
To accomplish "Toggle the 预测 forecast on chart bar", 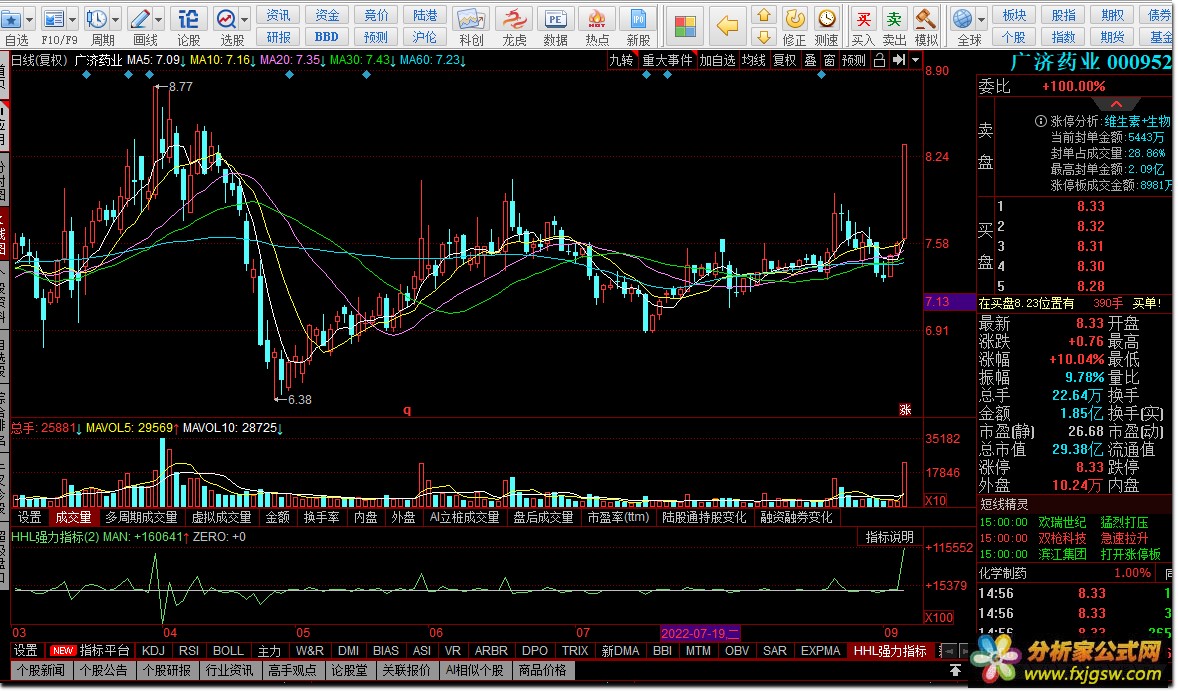I will pyautogui.click(x=853, y=60).
